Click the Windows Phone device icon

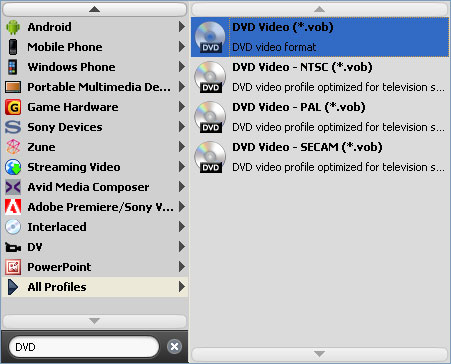(13, 67)
